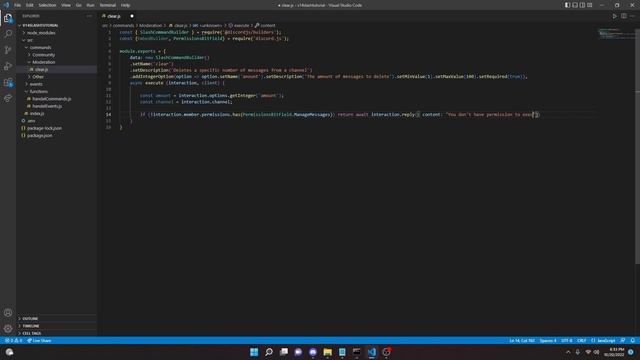Viewport: 640px width, 360px height.
Task: Click the code minimap preview
Action: point(616,33)
